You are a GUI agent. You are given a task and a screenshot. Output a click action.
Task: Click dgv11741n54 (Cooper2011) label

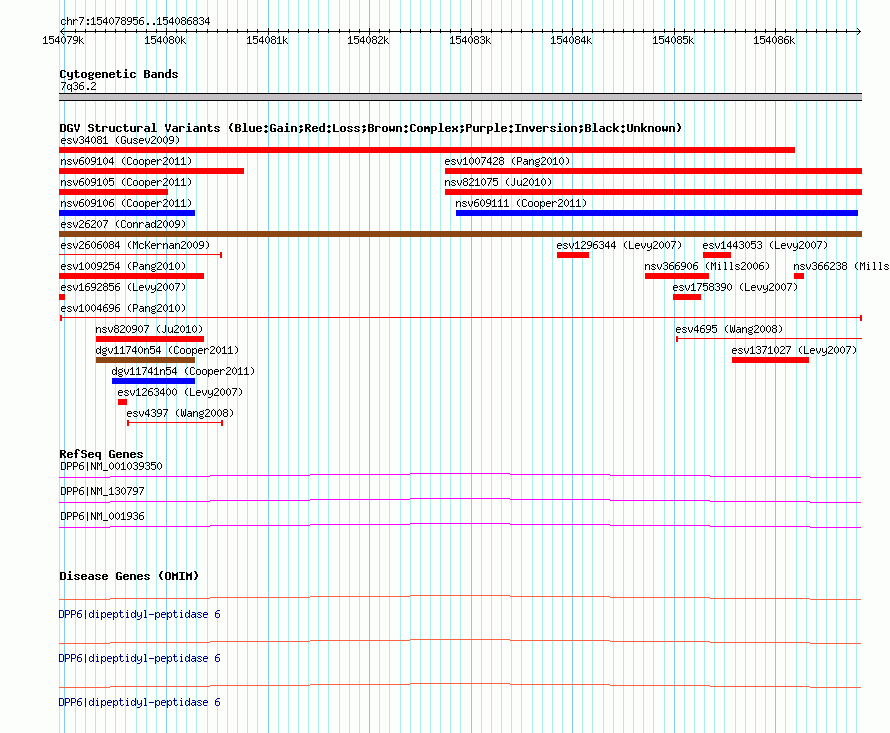click(183, 371)
